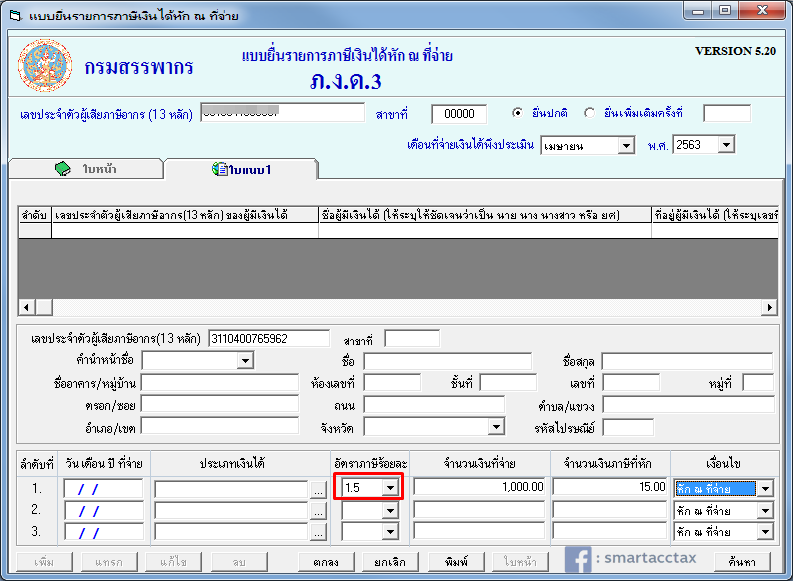The image size is (793, 581).
Task: Click the ตำบล/แขวง field
Action: tap(688, 404)
